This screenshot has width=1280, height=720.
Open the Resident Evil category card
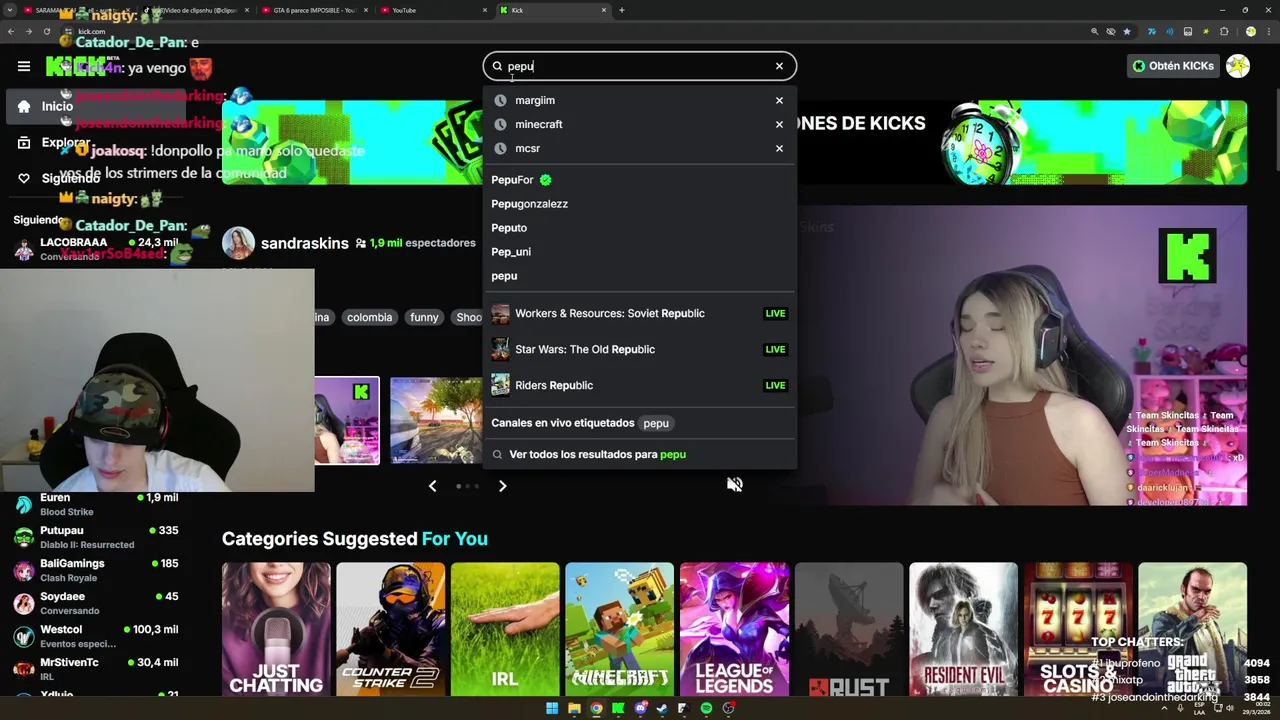963,629
